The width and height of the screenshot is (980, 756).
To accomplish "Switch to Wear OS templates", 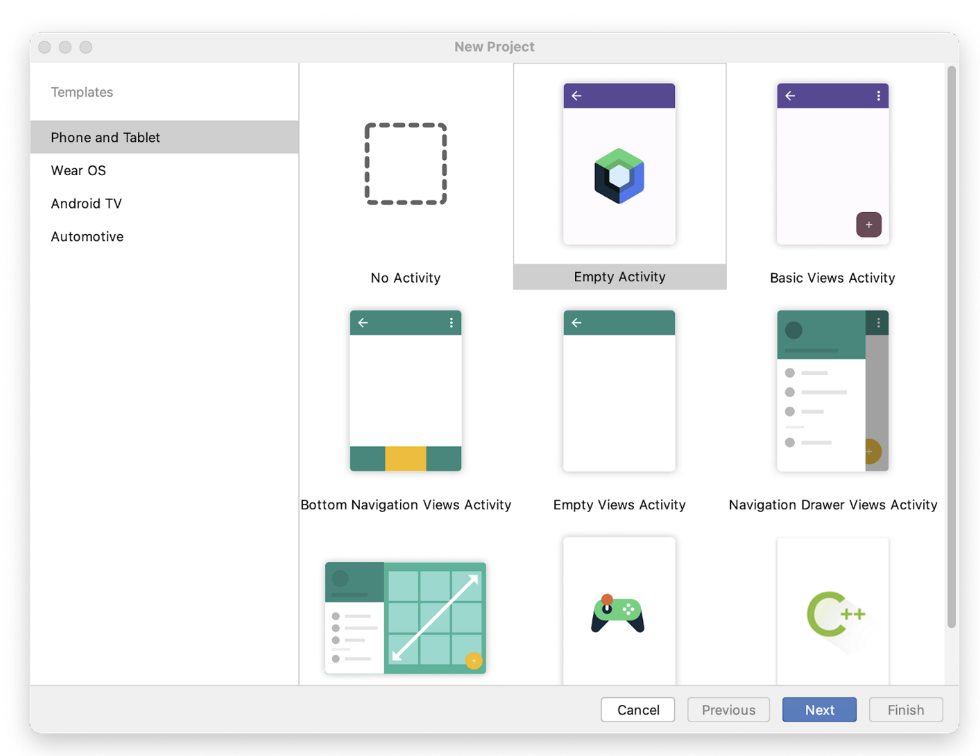I will (164, 171).
